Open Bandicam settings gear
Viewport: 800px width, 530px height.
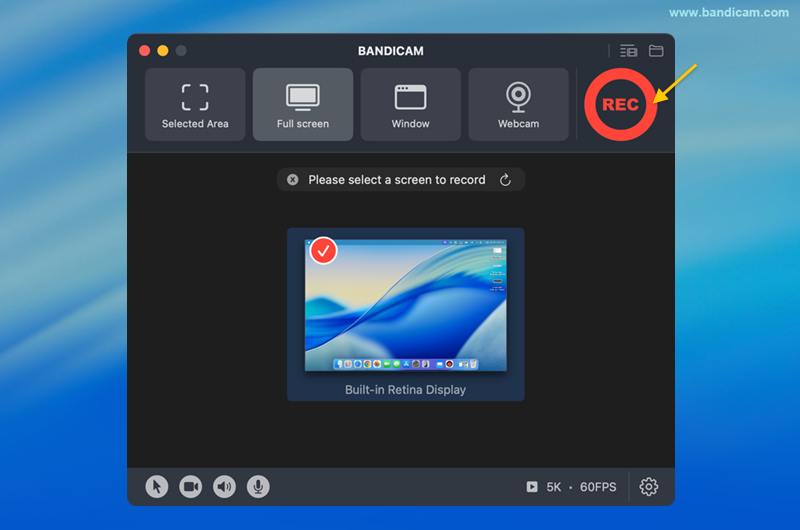click(649, 487)
